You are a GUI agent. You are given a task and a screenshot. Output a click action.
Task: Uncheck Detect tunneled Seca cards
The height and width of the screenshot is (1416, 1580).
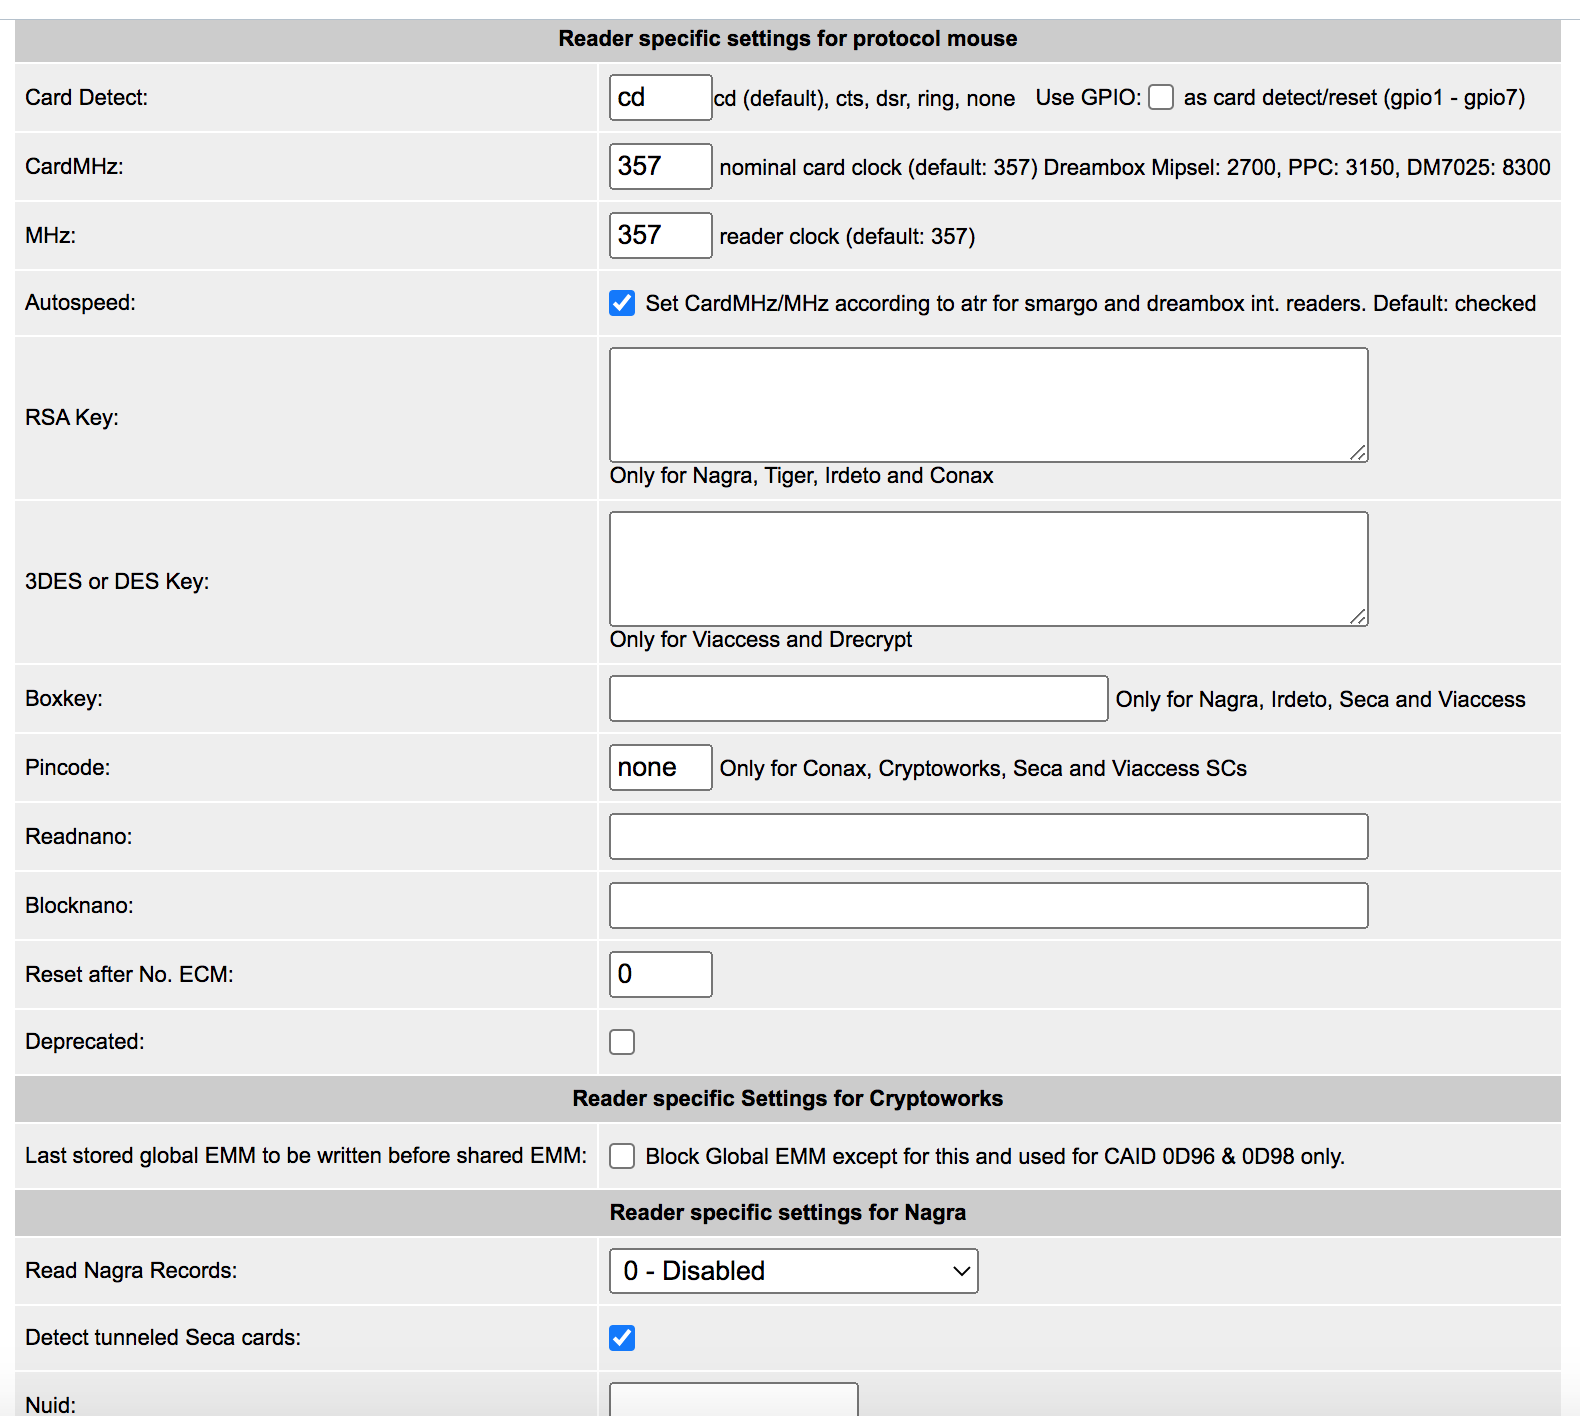622,1338
